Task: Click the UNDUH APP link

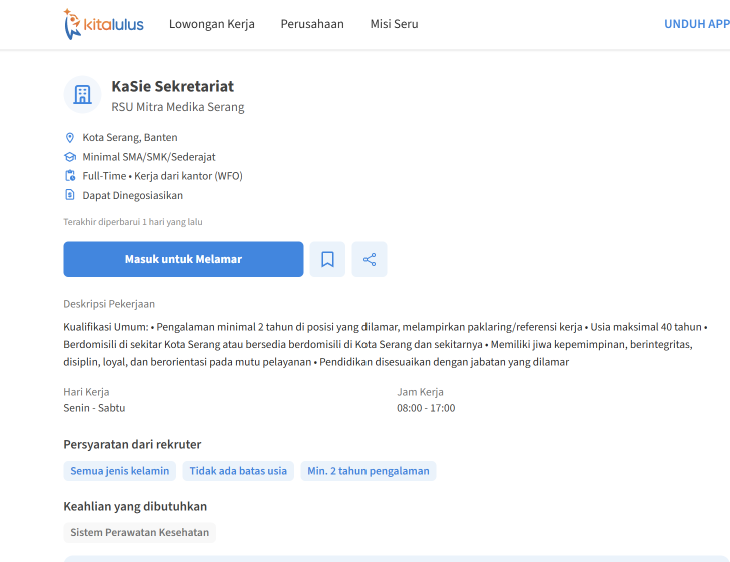Action: 696,24
